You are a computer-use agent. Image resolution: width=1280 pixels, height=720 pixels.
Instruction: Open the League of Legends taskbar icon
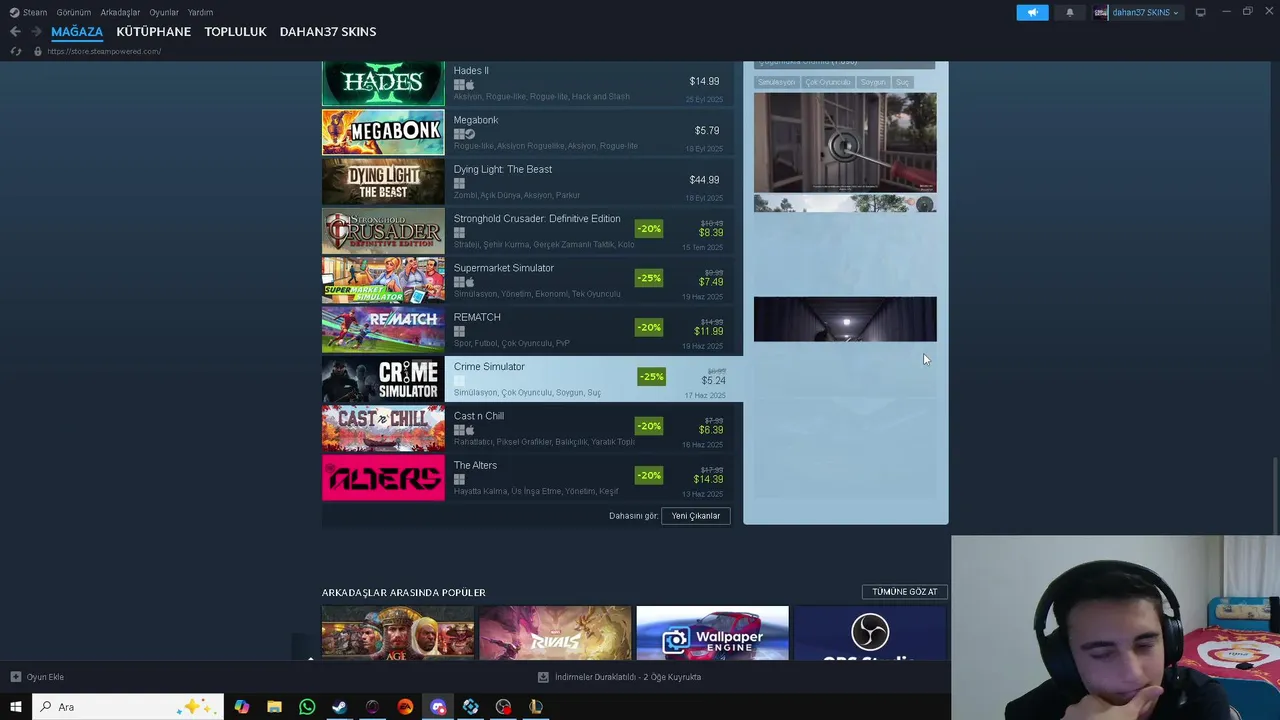pos(536,707)
